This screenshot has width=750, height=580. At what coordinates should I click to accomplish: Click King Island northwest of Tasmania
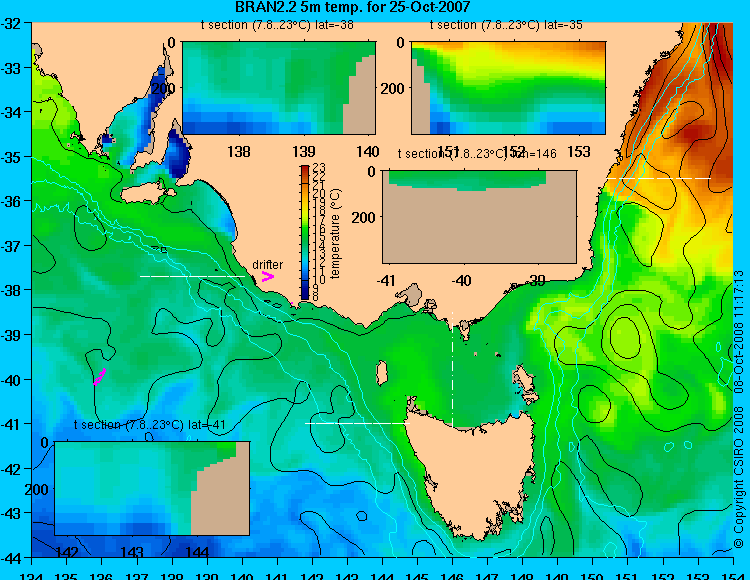[x=381, y=373]
